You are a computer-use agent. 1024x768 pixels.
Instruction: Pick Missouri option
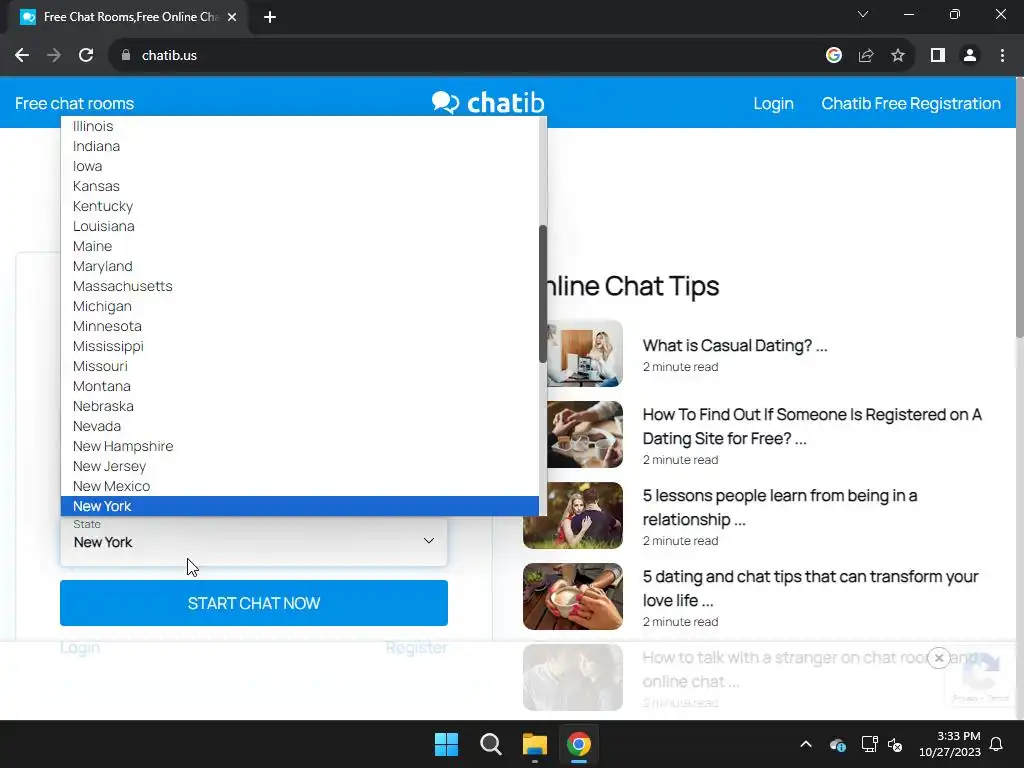(300, 366)
